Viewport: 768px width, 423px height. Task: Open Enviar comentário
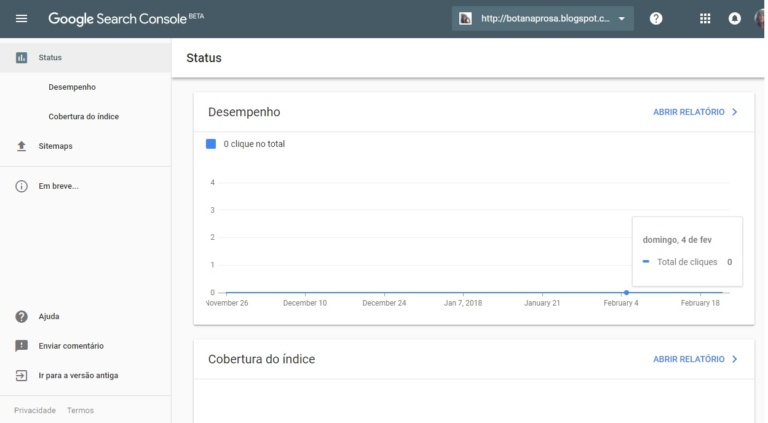coord(71,346)
